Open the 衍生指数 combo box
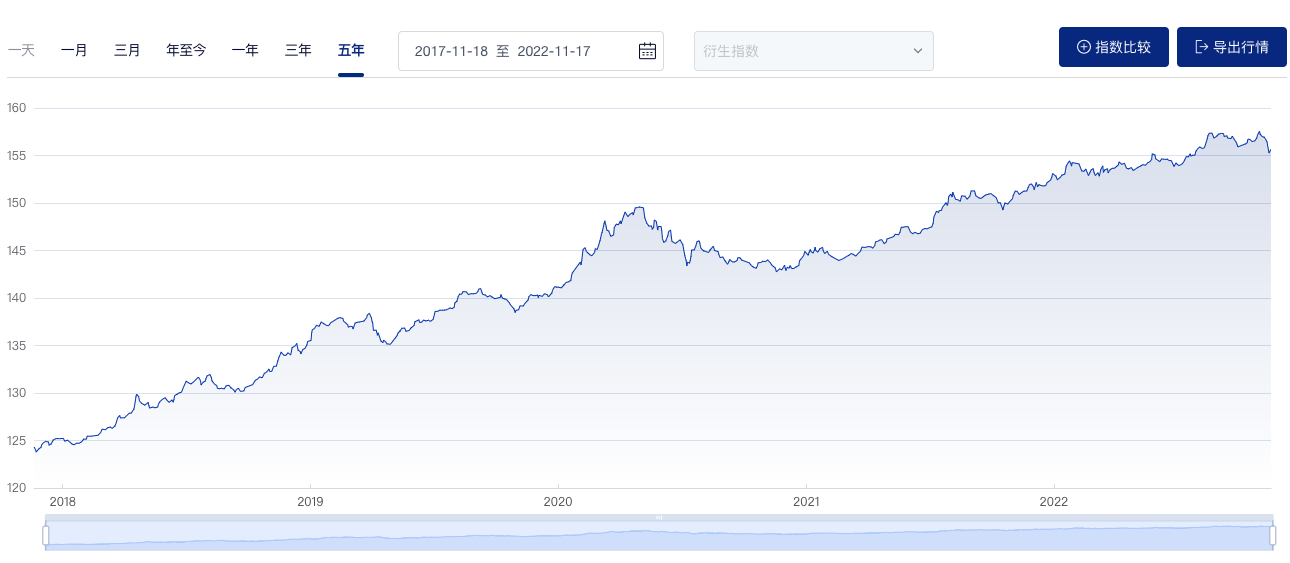Viewport: 1290px width, 563px height. (814, 51)
